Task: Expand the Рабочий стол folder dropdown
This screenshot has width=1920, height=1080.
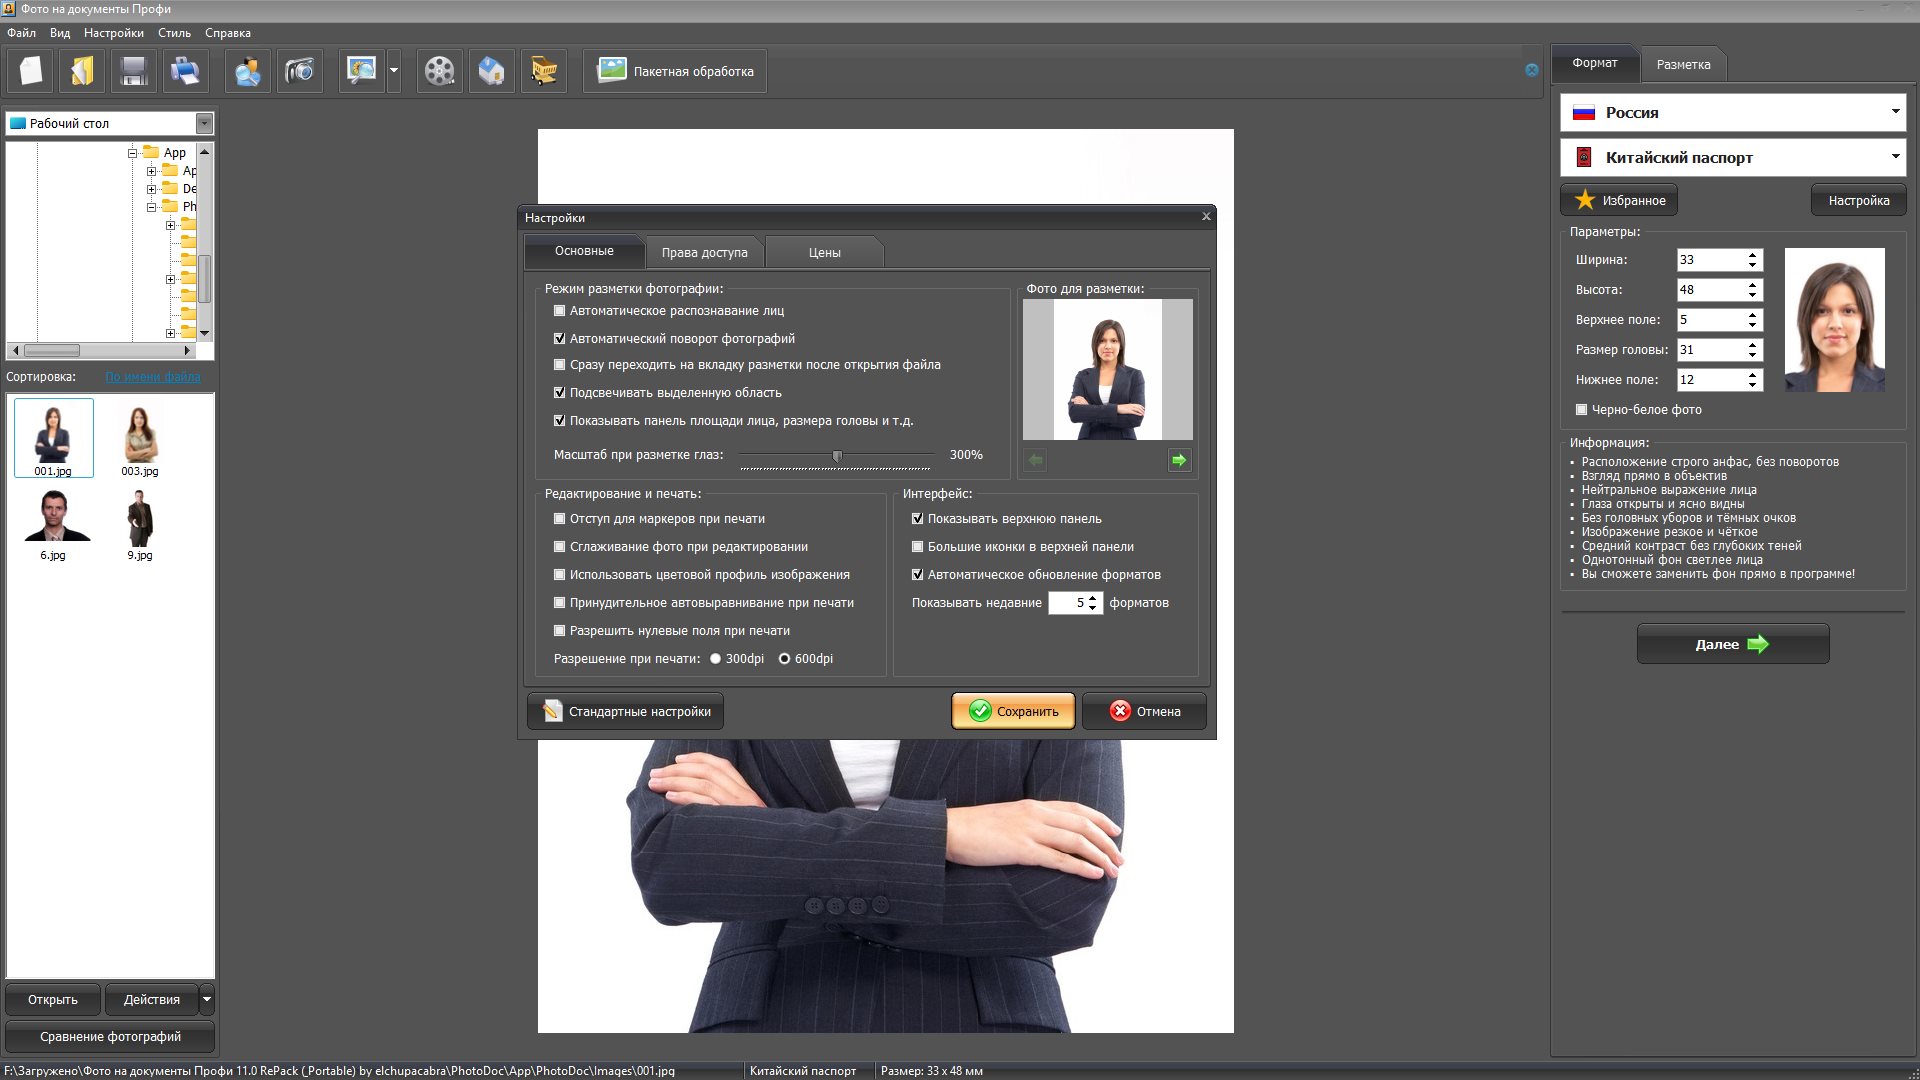Action: (x=204, y=124)
